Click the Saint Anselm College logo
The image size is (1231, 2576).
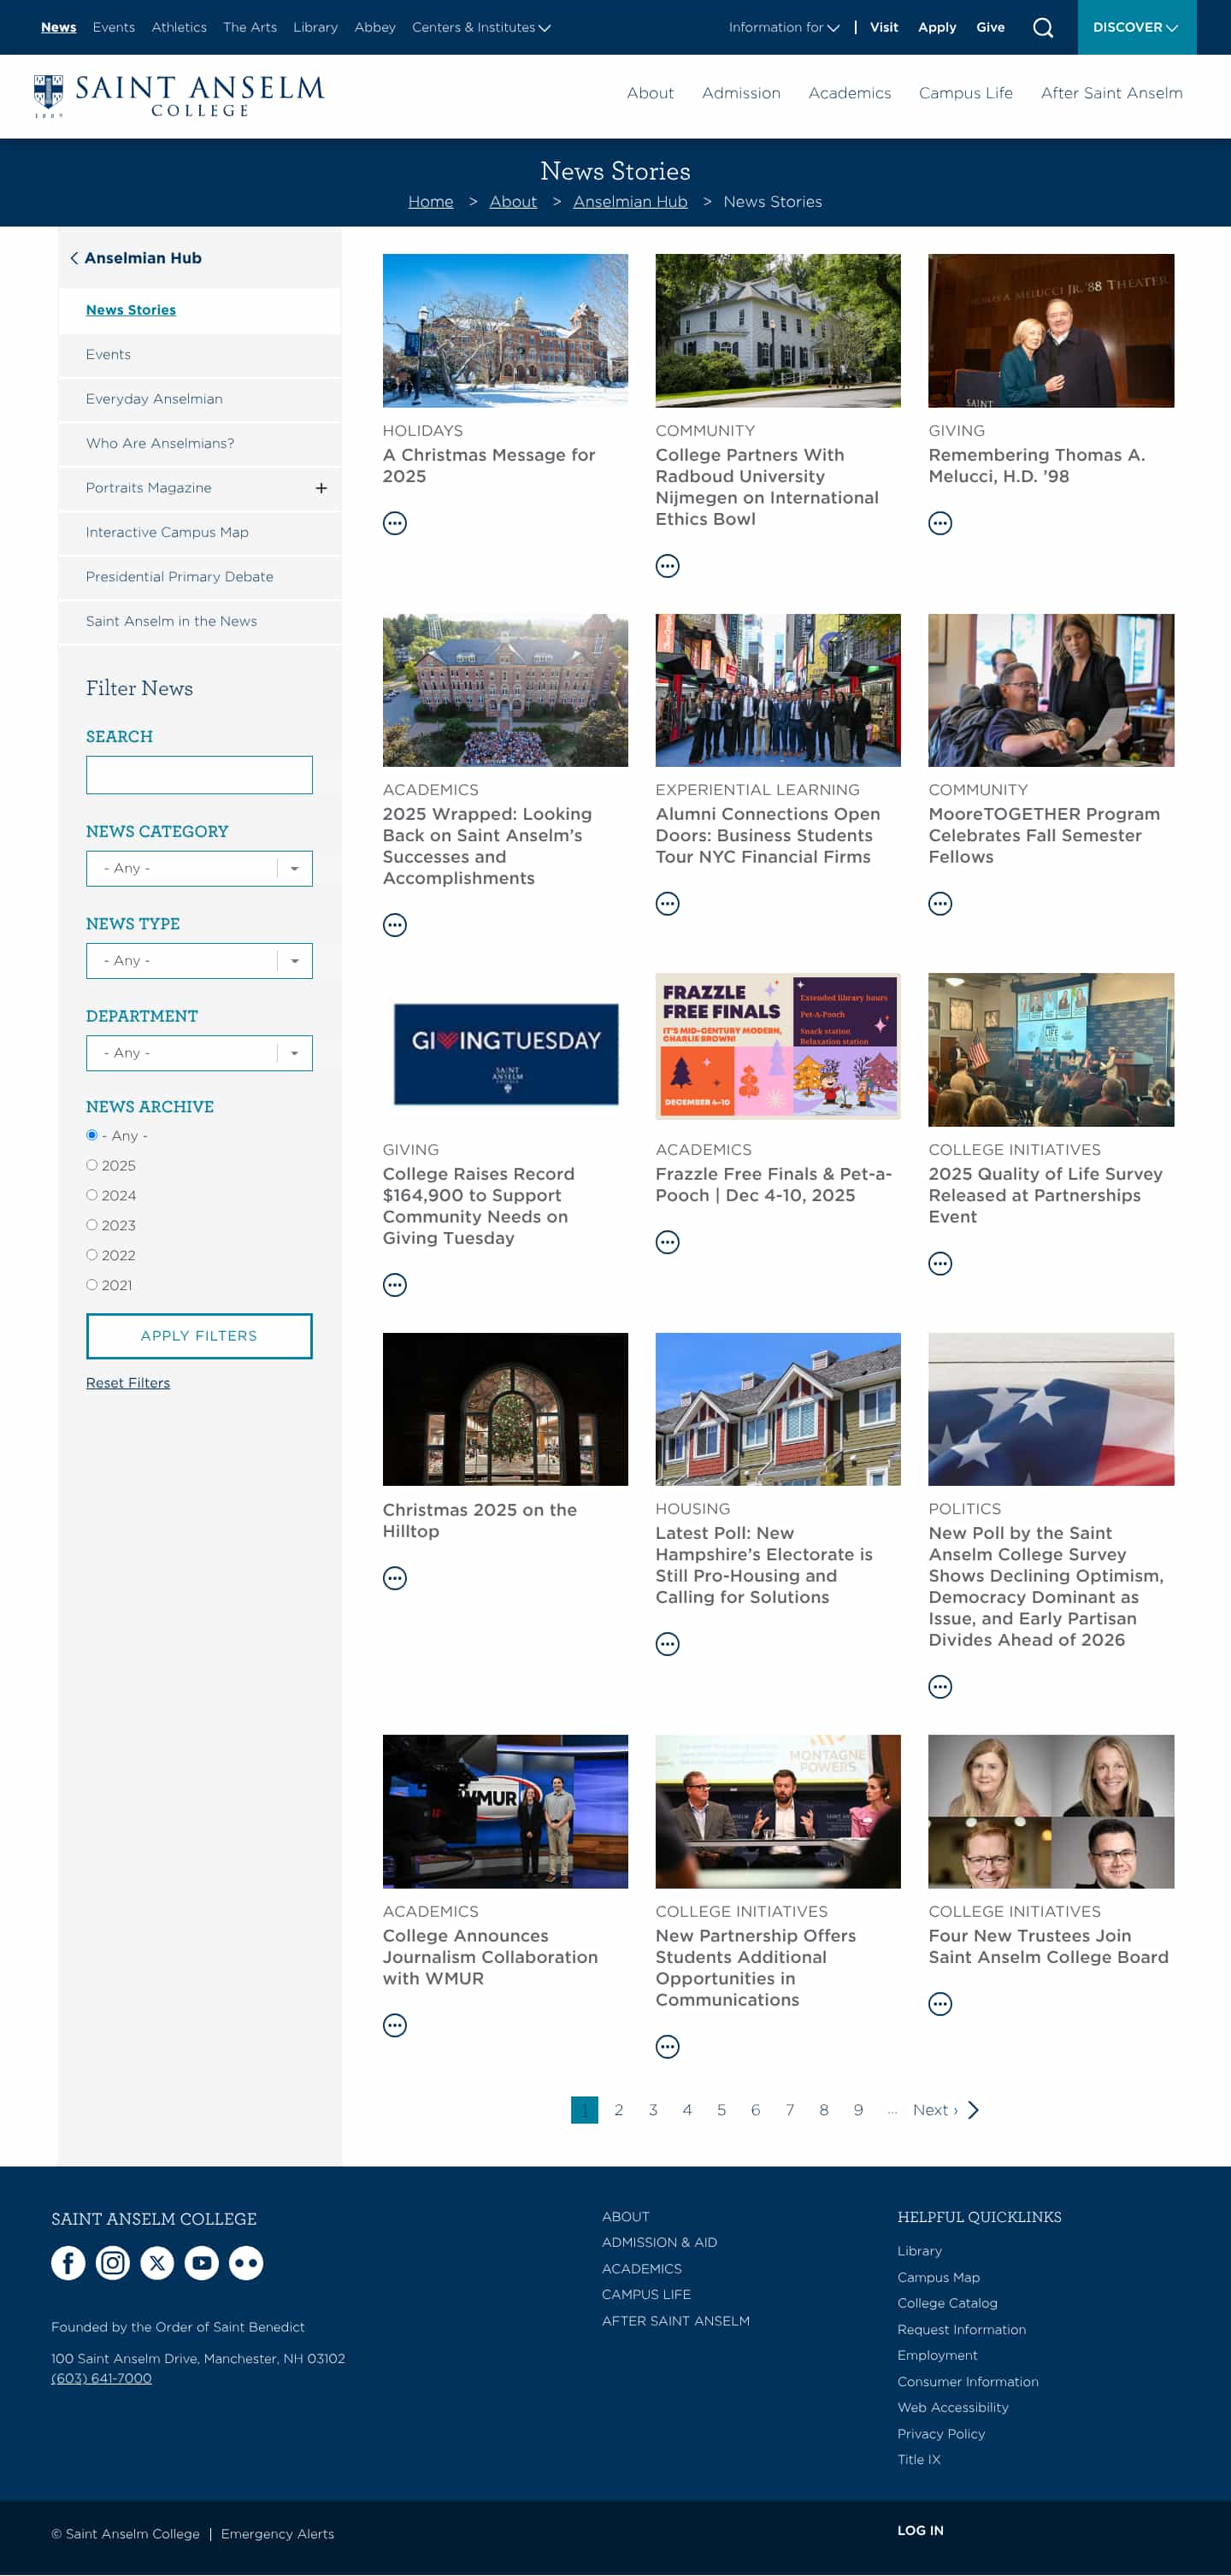click(179, 96)
